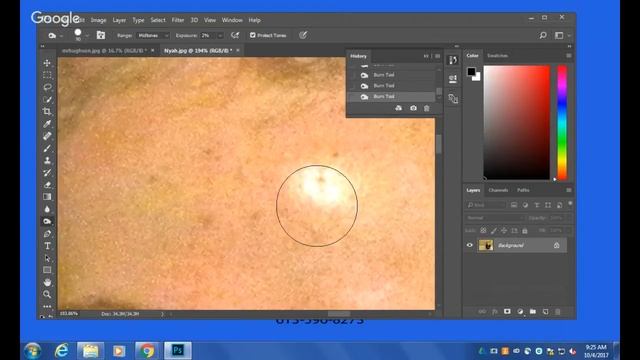Viewport: 640px width, 360px height.
Task: Open the Exposure slider dropdown arrow
Action: 220,36
